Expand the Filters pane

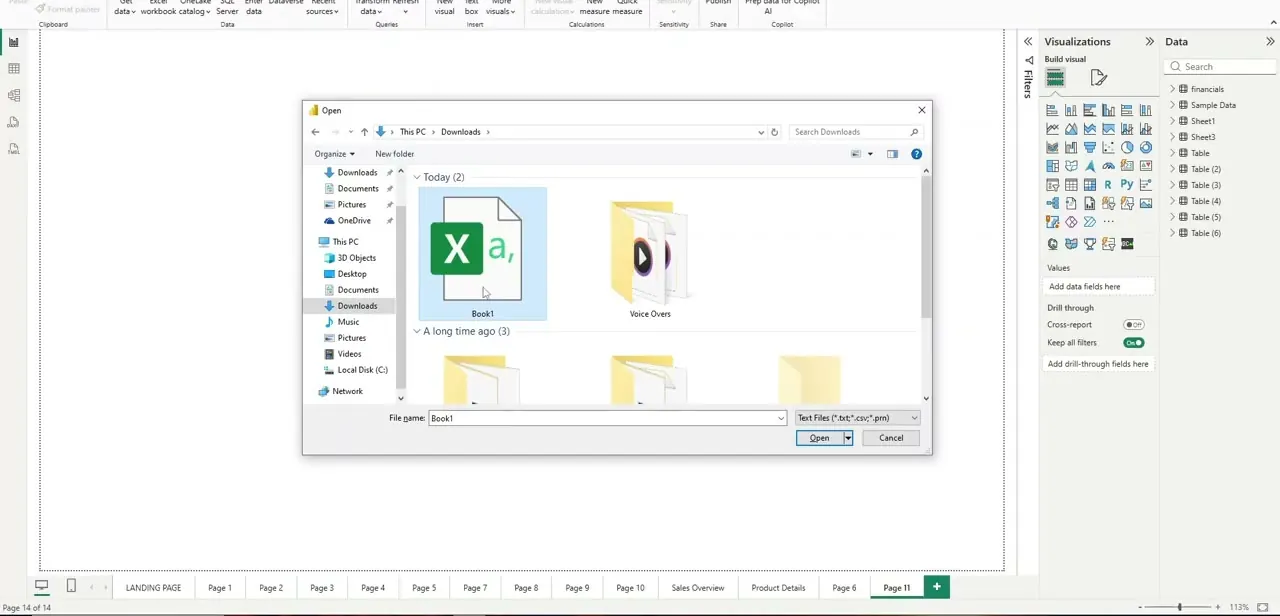tap(1028, 42)
